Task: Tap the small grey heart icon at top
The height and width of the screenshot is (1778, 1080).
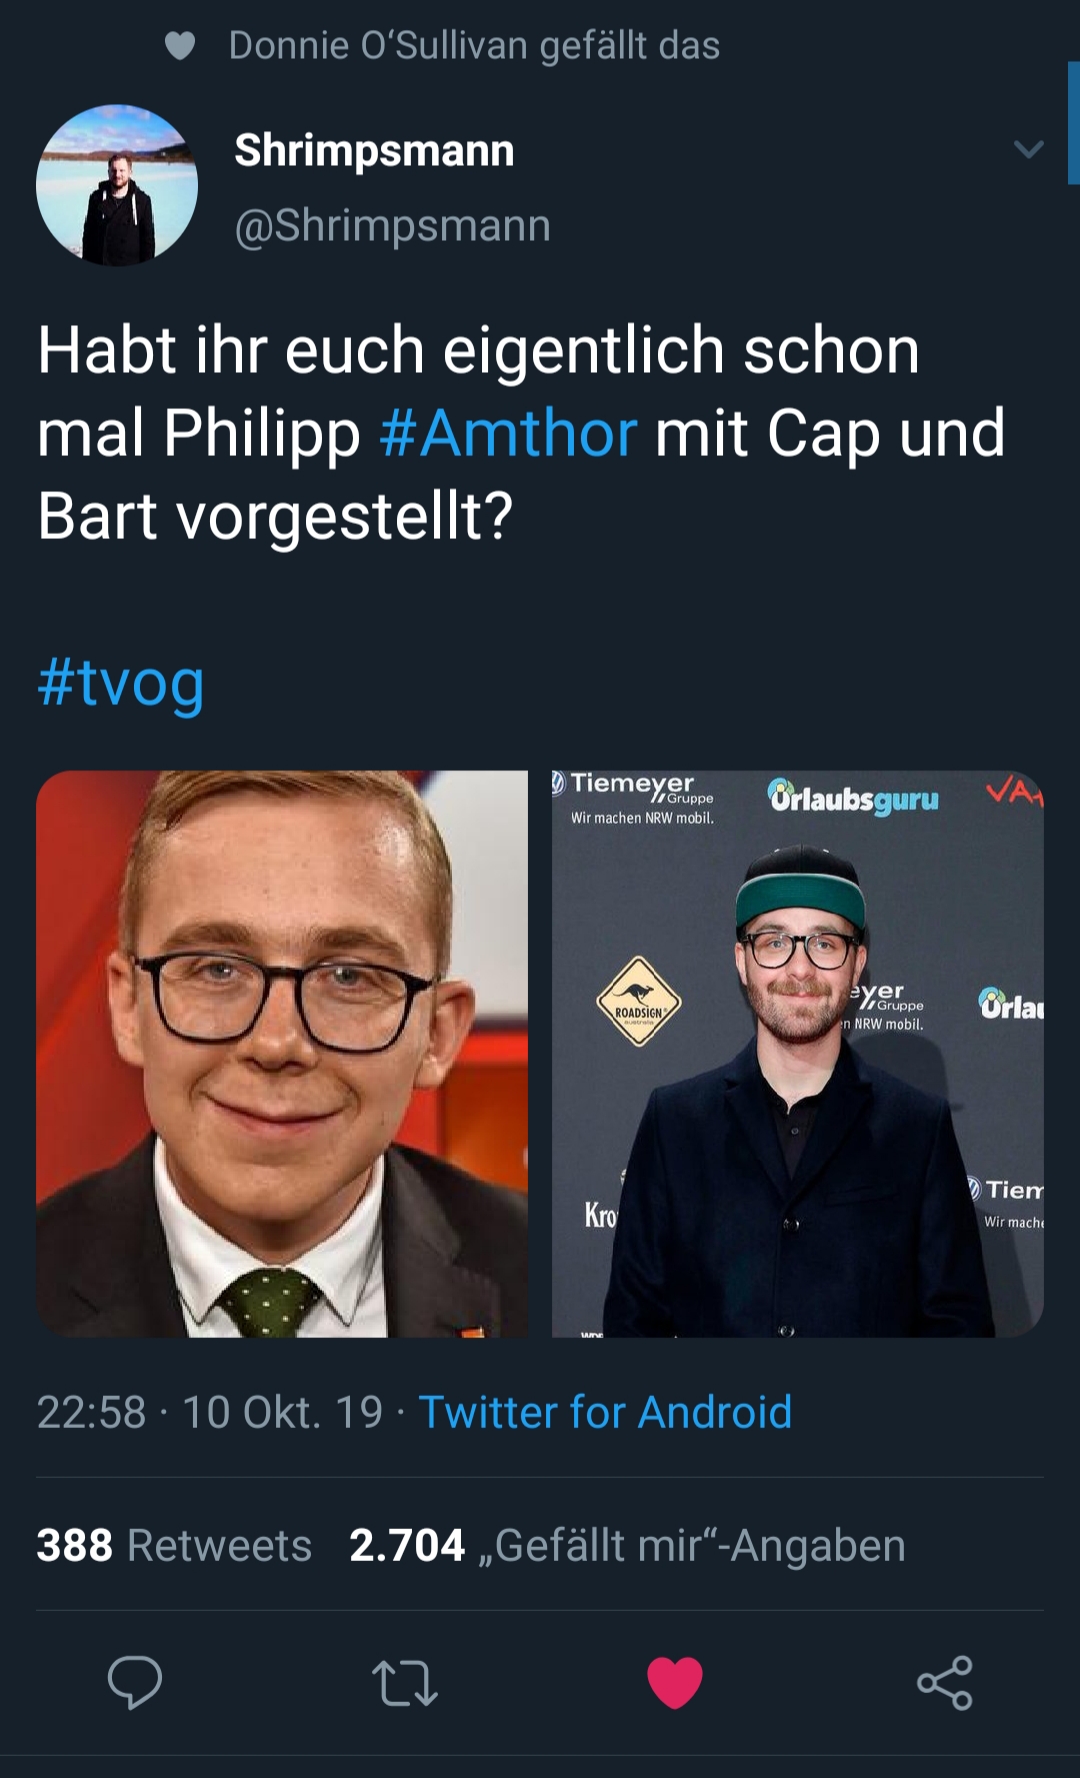Action: pos(180,46)
